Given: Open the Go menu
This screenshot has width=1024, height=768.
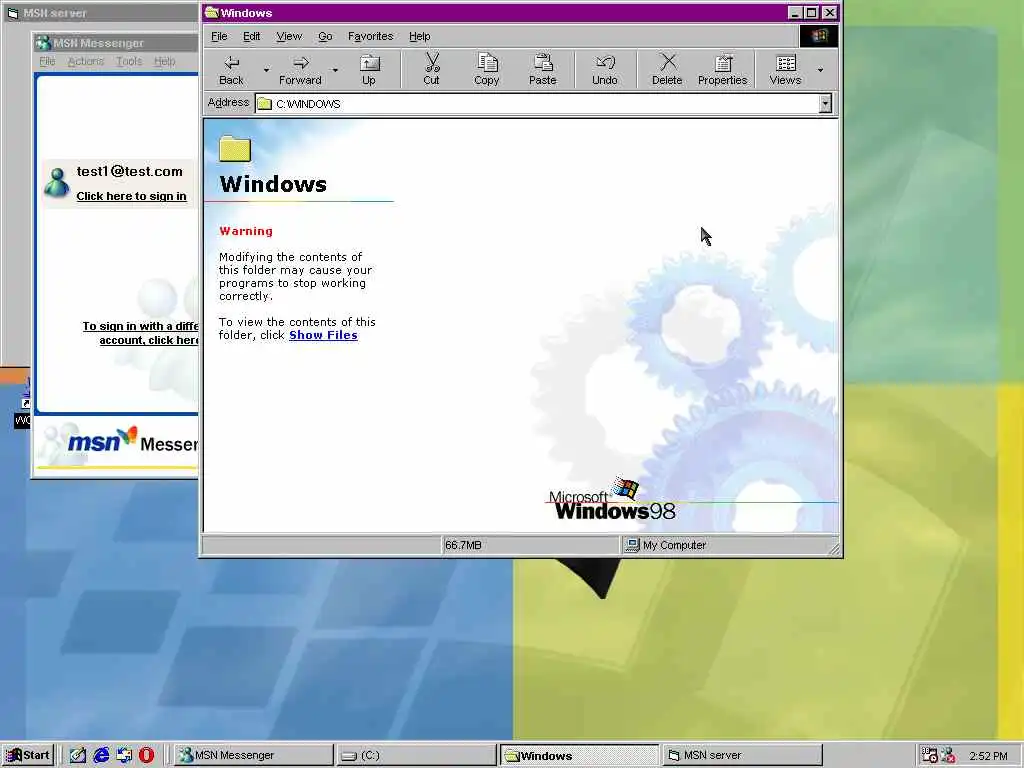Looking at the screenshot, I should tap(325, 37).
